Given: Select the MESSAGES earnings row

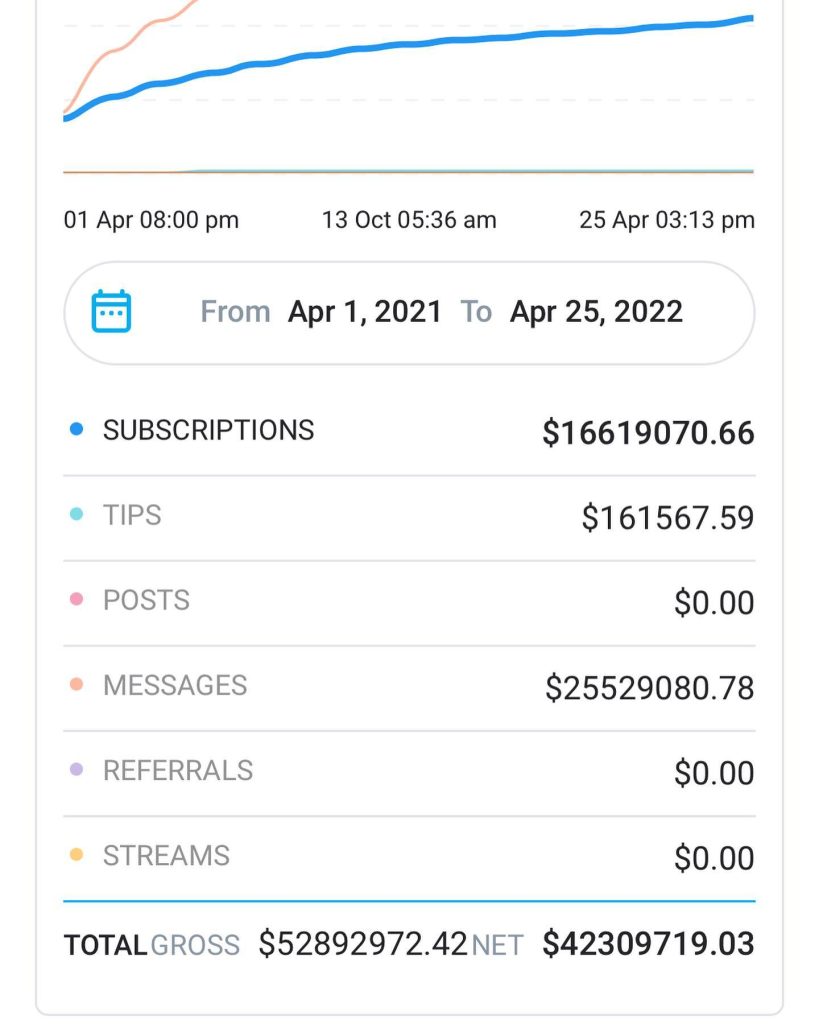Looking at the screenshot, I should [410, 686].
